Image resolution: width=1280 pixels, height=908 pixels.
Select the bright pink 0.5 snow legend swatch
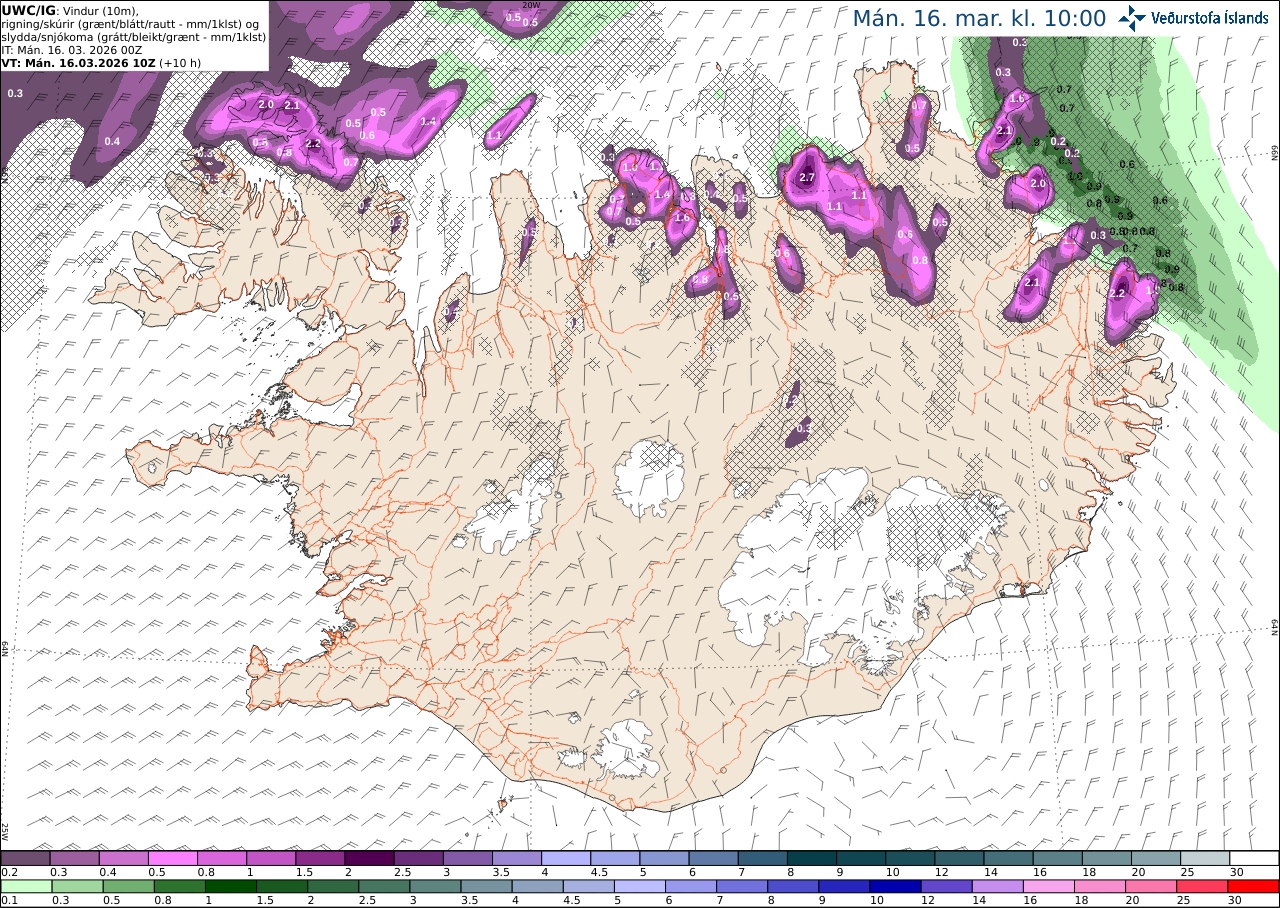172,858
